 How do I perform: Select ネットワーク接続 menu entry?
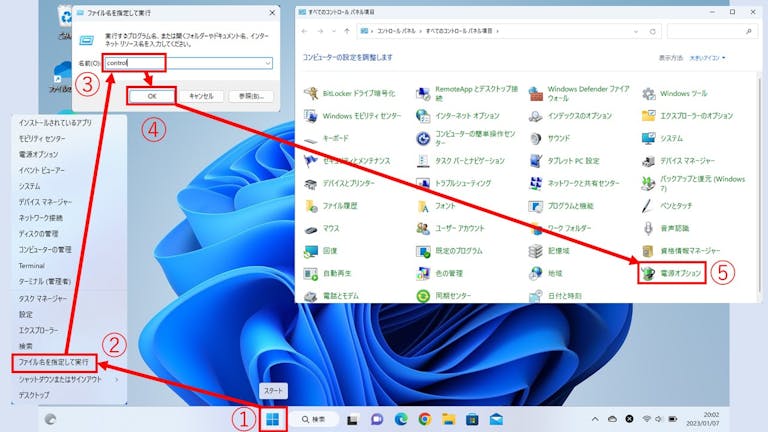coord(41,218)
